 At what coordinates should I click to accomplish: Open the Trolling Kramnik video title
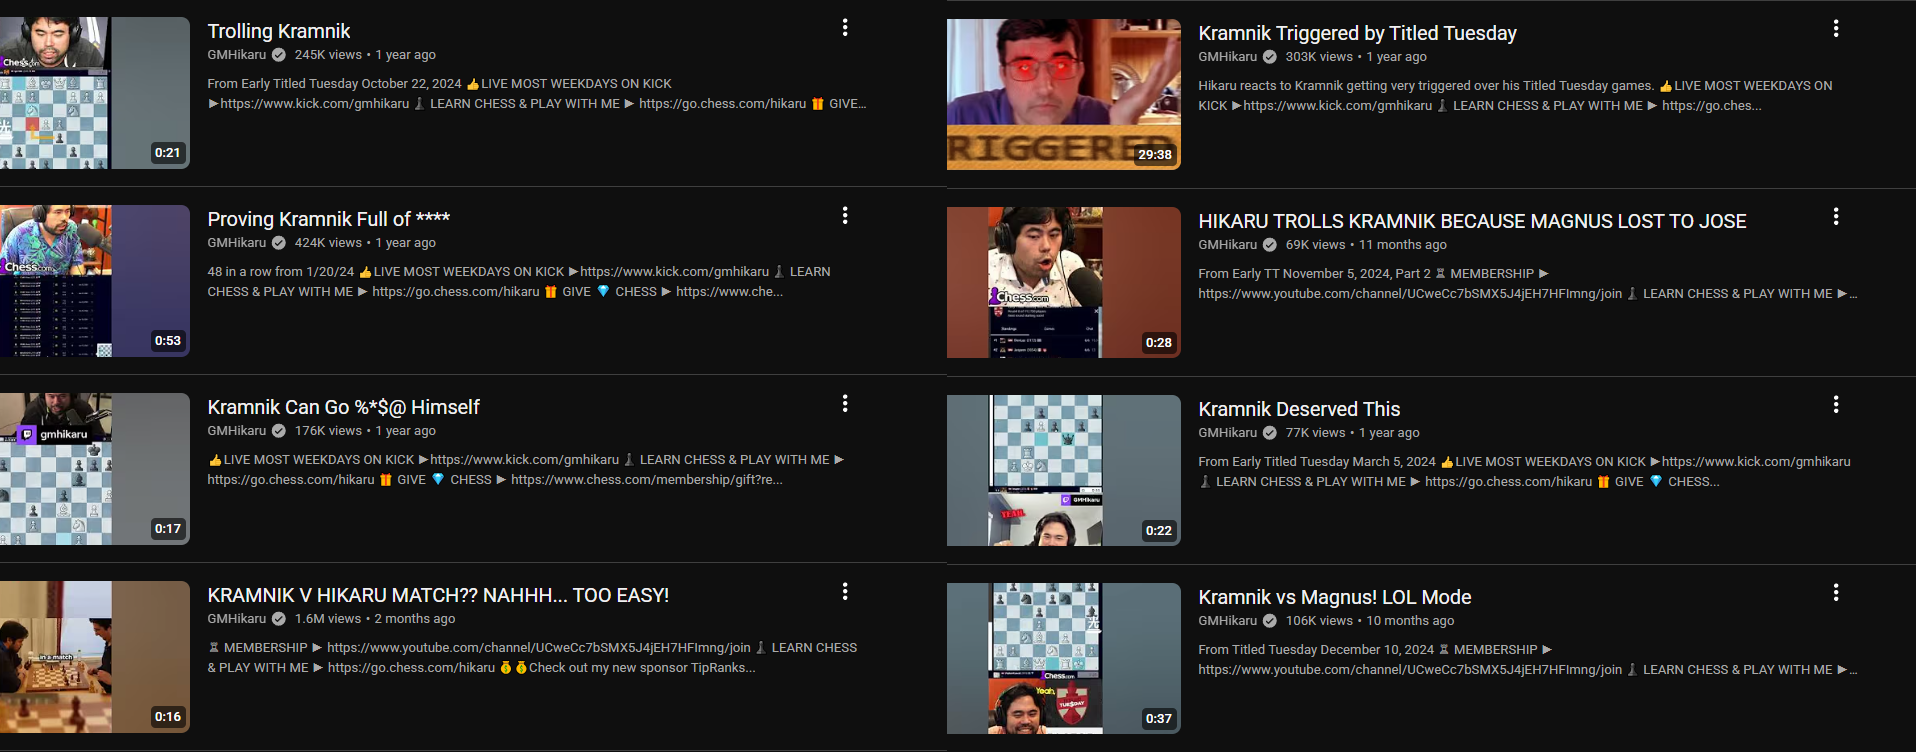[x=279, y=31]
